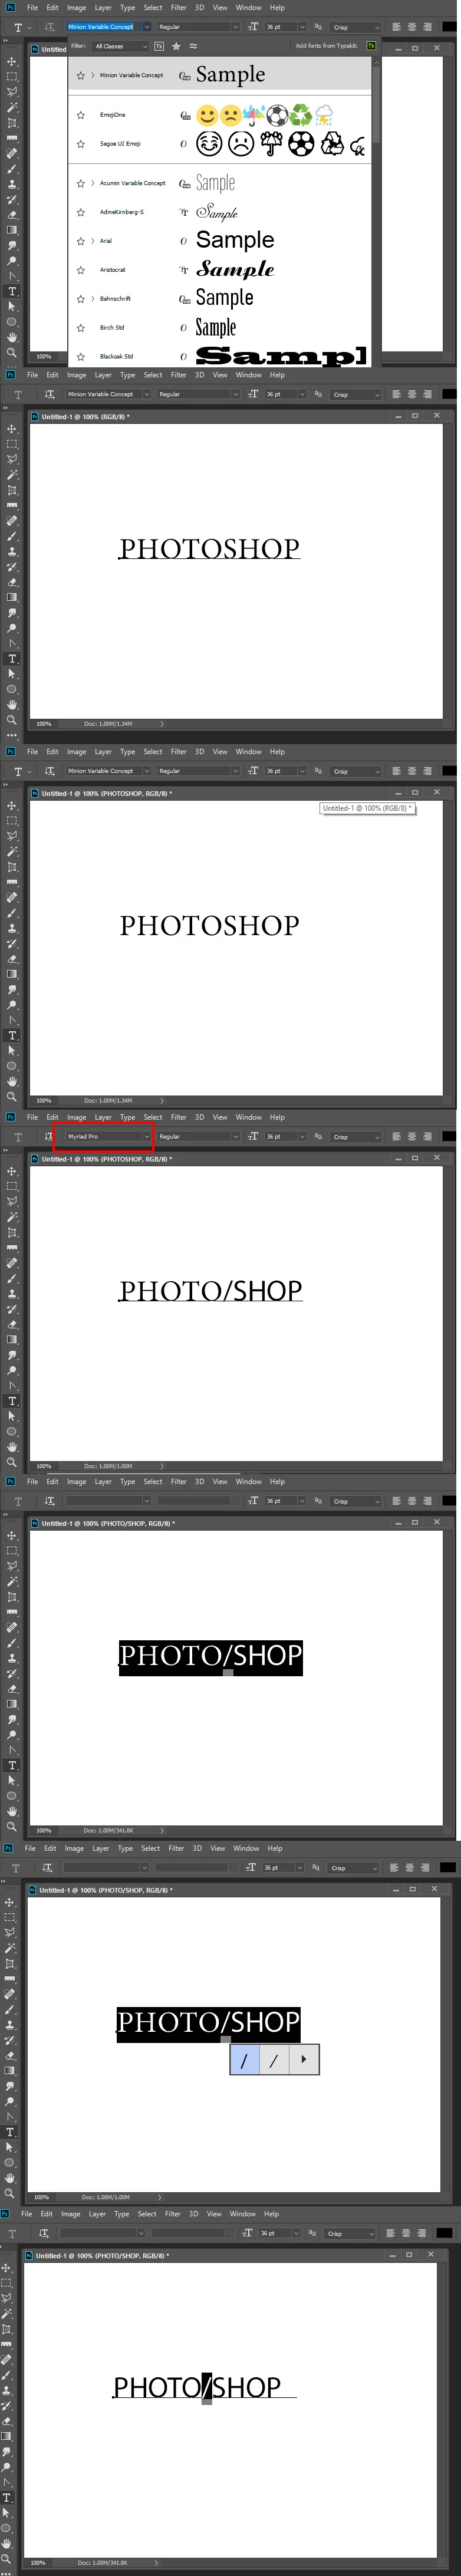Image resolution: width=461 pixels, height=2576 pixels.
Task: Select Path Selection tool in Myriad Pro window
Action: (x=12, y=1416)
